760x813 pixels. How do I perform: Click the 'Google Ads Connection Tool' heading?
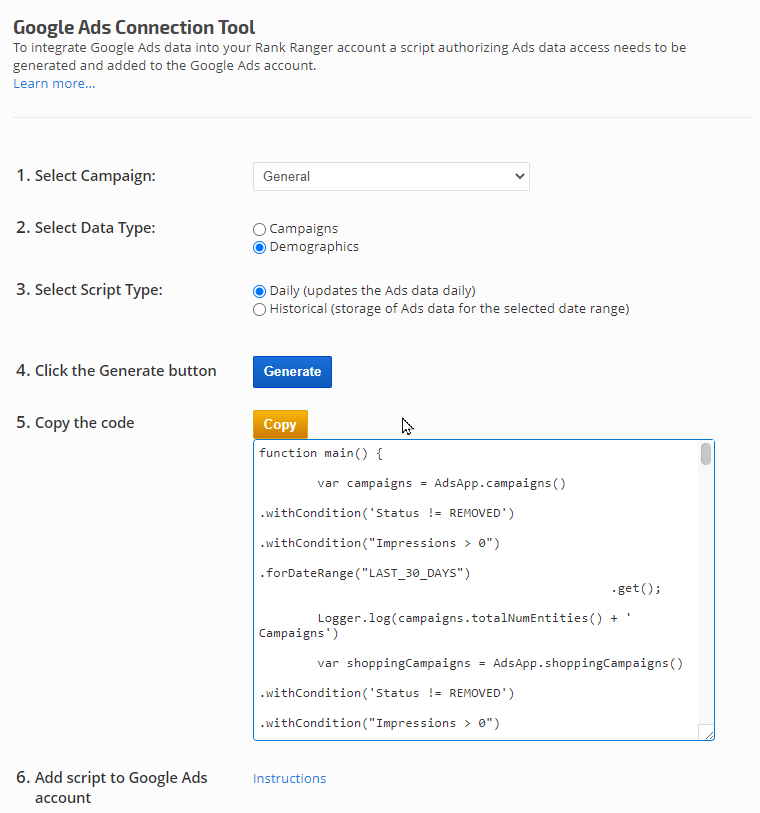tap(134, 27)
